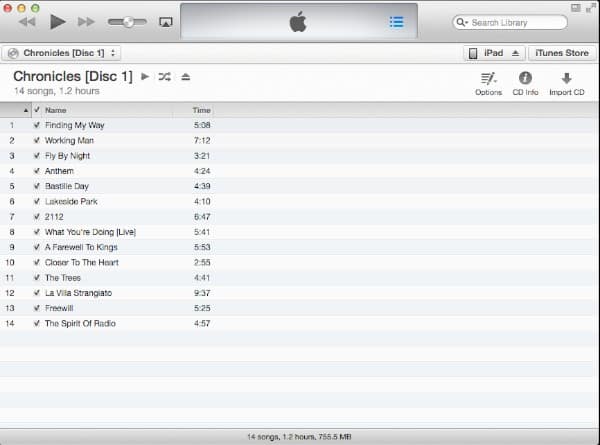
Task: Select the song name A Farewell To Kings
Action: click(x=81, y=247)
